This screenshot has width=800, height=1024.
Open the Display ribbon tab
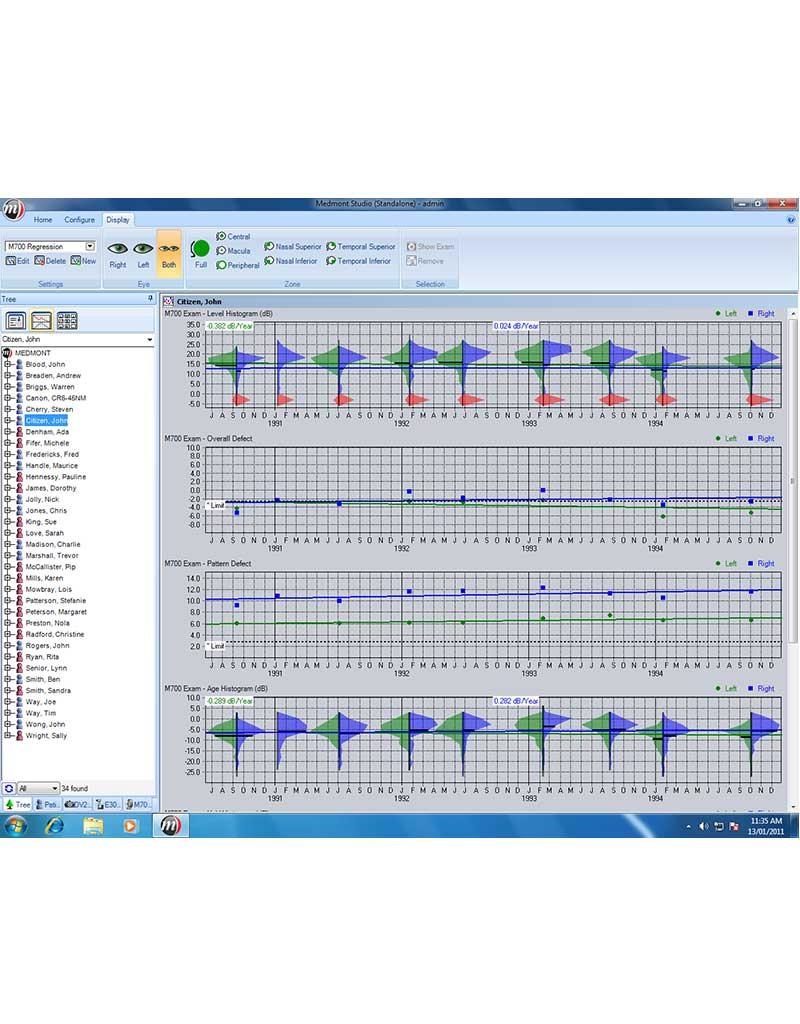click(x=118, y=220)
